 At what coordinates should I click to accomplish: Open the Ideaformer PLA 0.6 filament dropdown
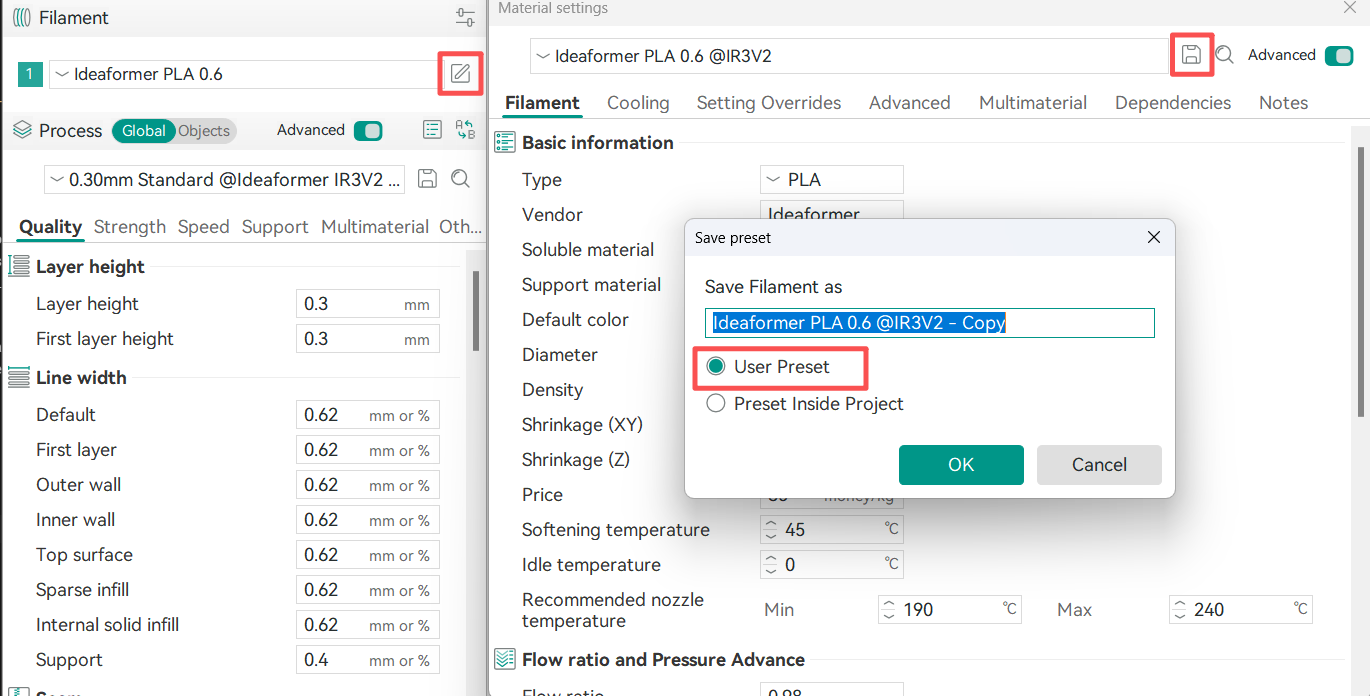[x=244, y=74]
